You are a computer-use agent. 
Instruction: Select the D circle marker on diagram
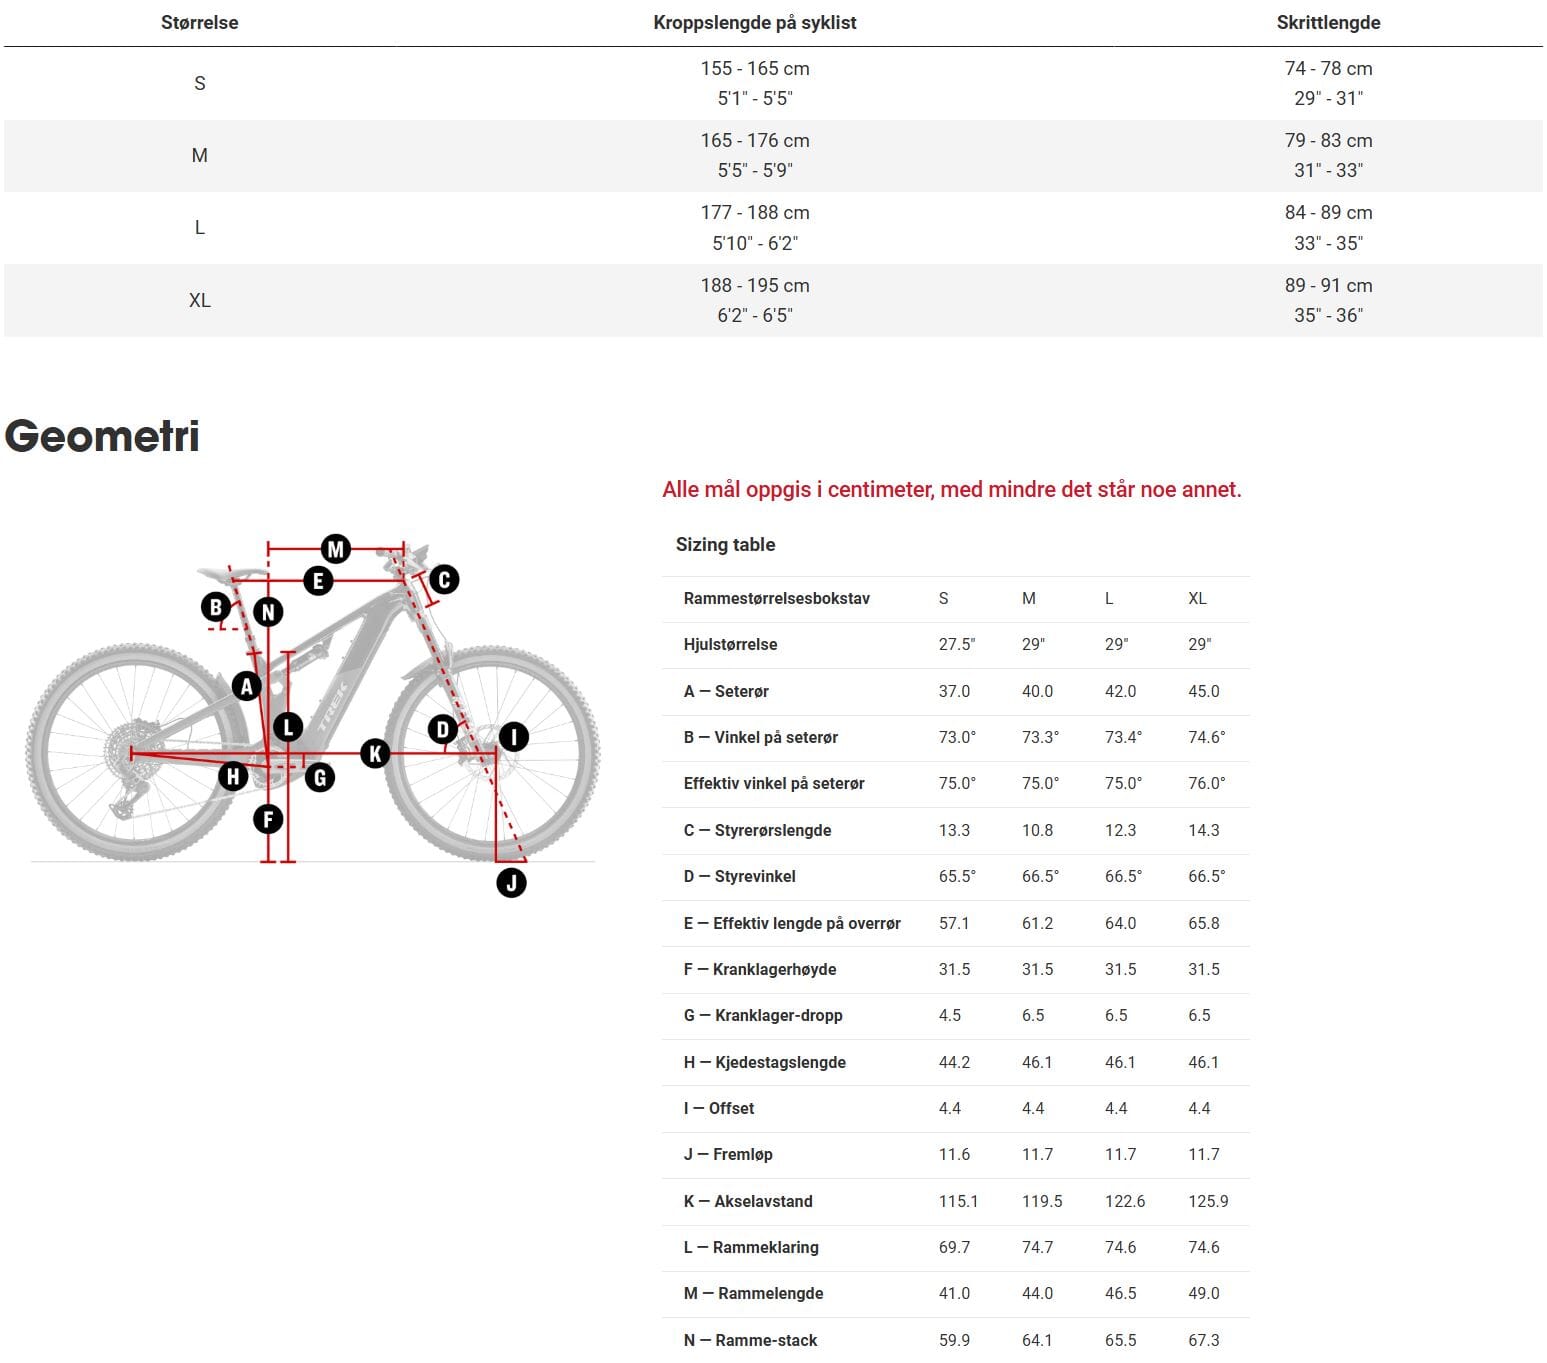point(443,729)
